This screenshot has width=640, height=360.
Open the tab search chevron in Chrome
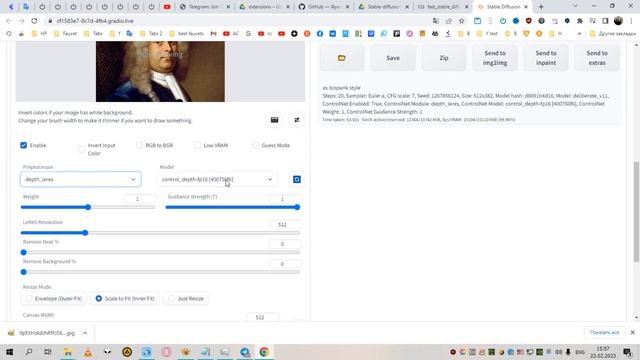click(x=575, y=7)
